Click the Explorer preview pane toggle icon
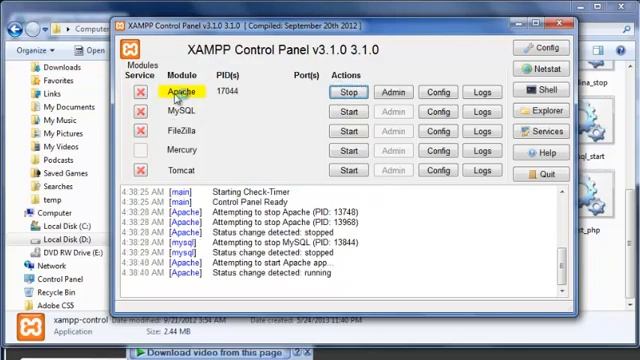 click(x=598, y=50)
